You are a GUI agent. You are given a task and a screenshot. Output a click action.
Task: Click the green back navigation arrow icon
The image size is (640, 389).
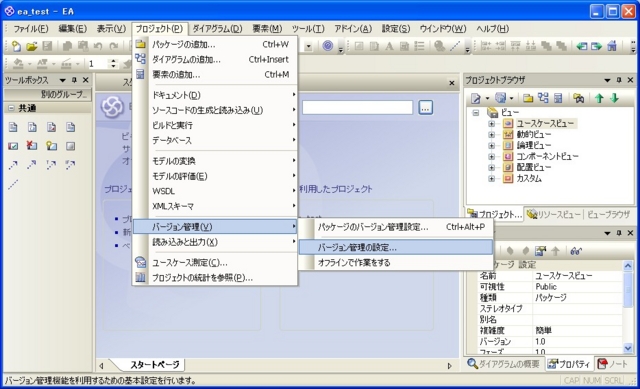(x=581, y=46)
